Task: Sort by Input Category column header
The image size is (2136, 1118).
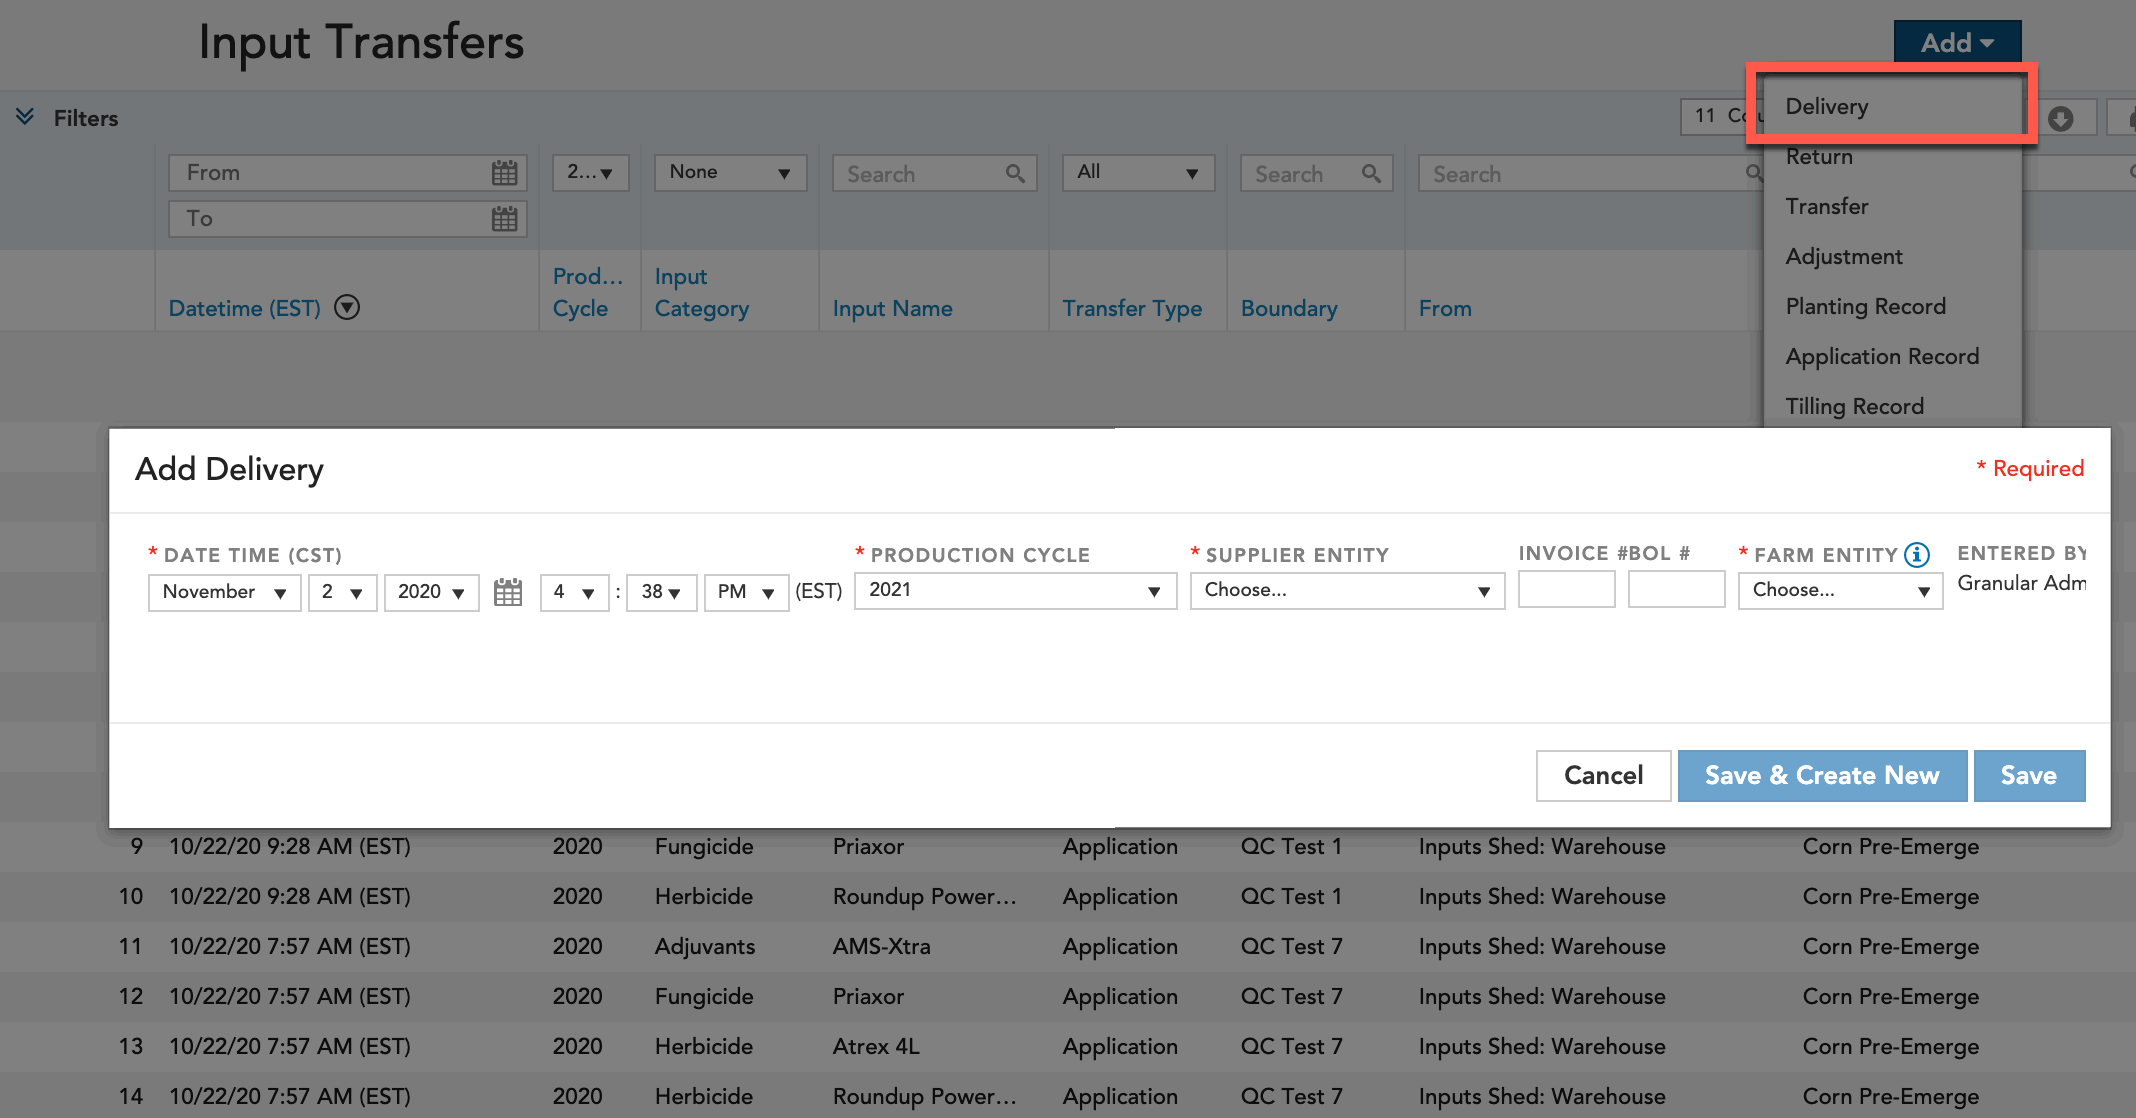Action: pos(702,292)
